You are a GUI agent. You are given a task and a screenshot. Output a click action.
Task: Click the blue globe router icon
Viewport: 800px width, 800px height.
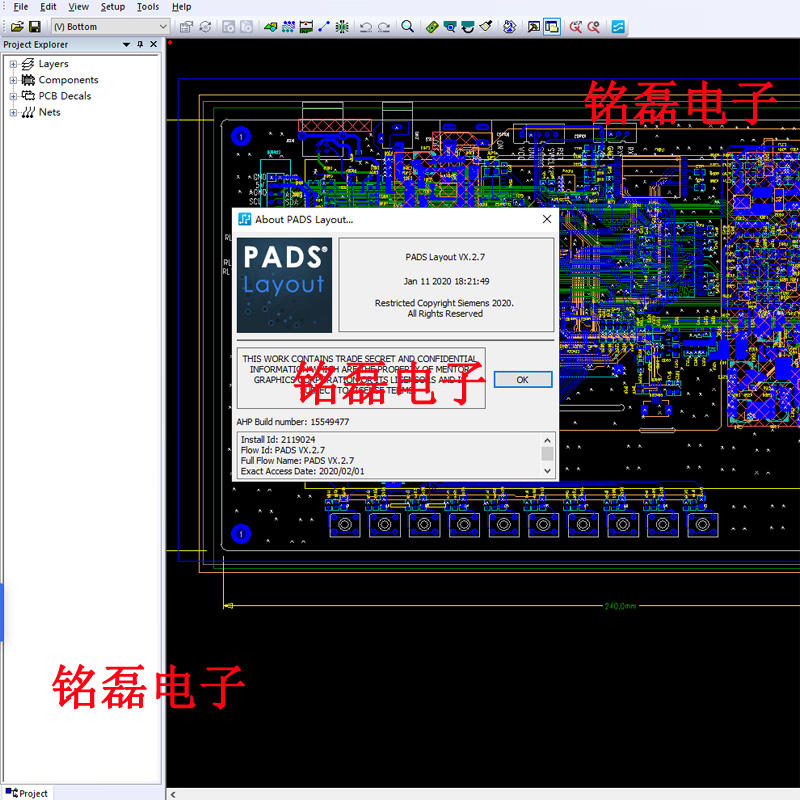509,27
